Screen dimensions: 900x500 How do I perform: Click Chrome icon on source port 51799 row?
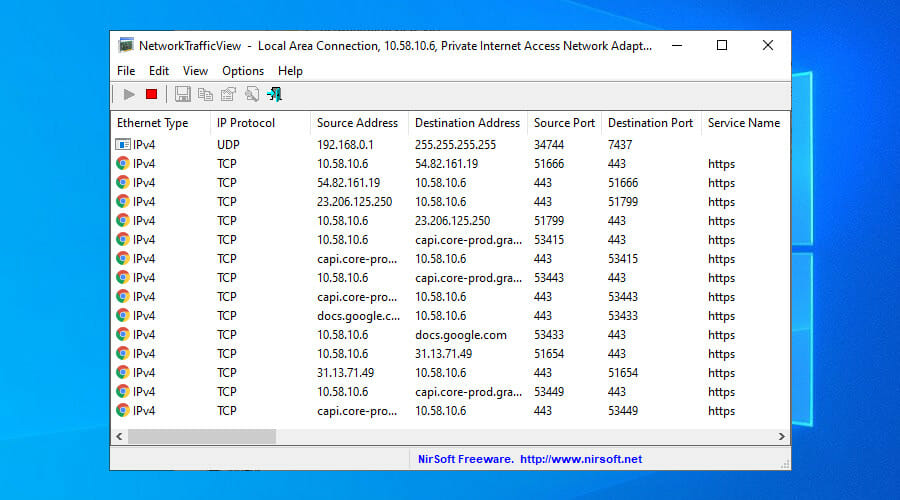click(x=122, y=220)
